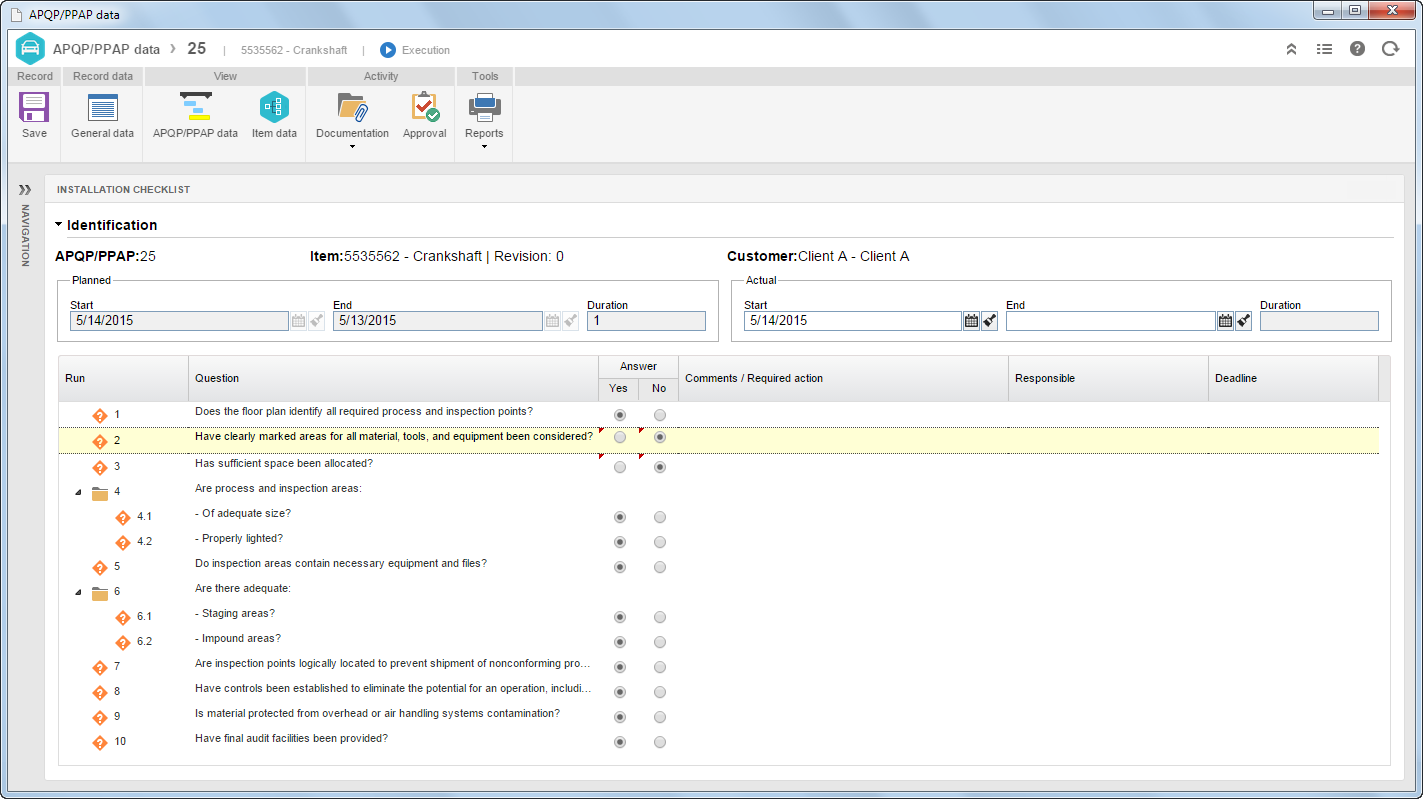Clear Actual End date with eraser icon
Screen dimensions: 1423x799
1243,321
